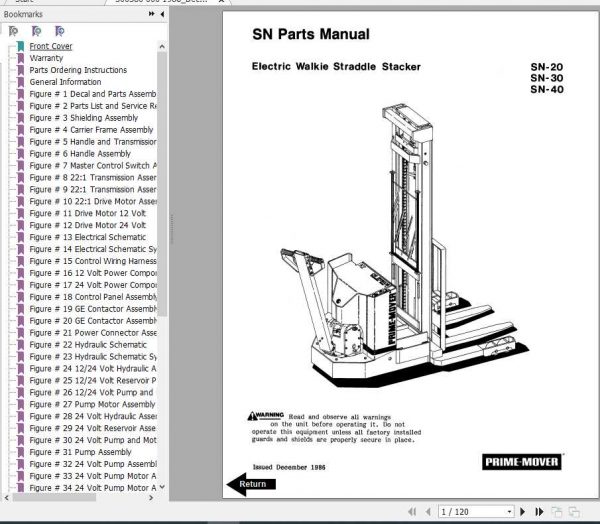The height and width of the screenshot is (524, 600).
Task: Select Figure # 31 Pump Assembly
Action: (x=80, y=452)
